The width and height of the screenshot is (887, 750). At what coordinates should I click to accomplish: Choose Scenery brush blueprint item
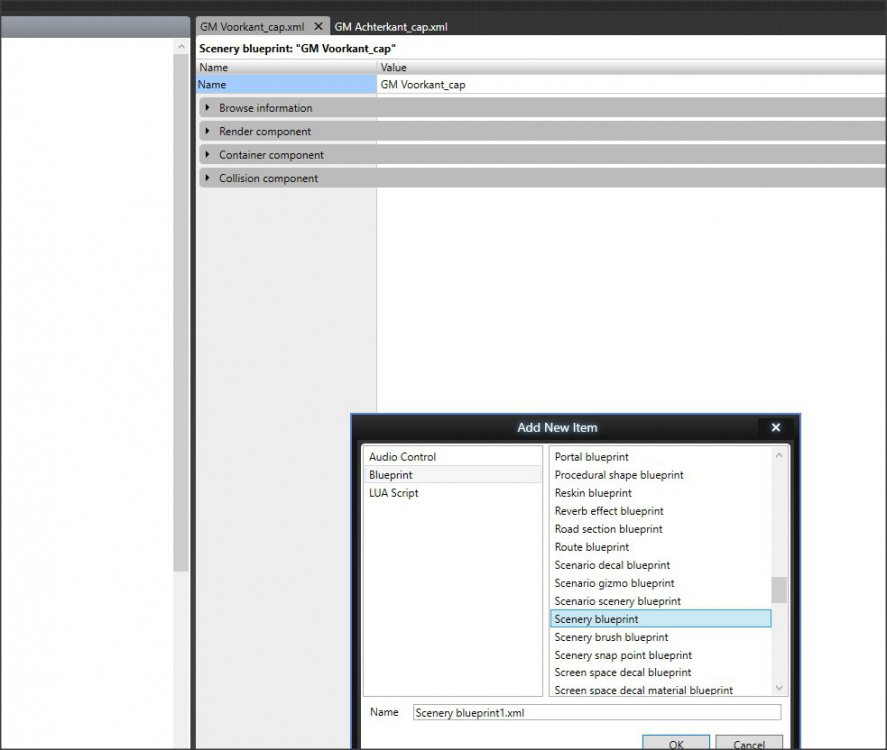click(611, 637)
